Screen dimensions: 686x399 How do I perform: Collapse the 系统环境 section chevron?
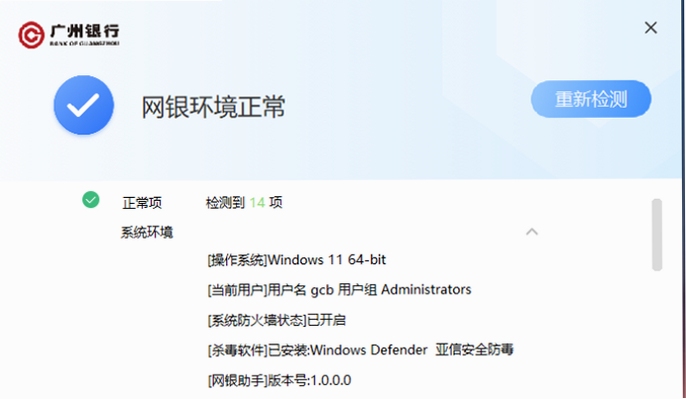click(532, 232)
